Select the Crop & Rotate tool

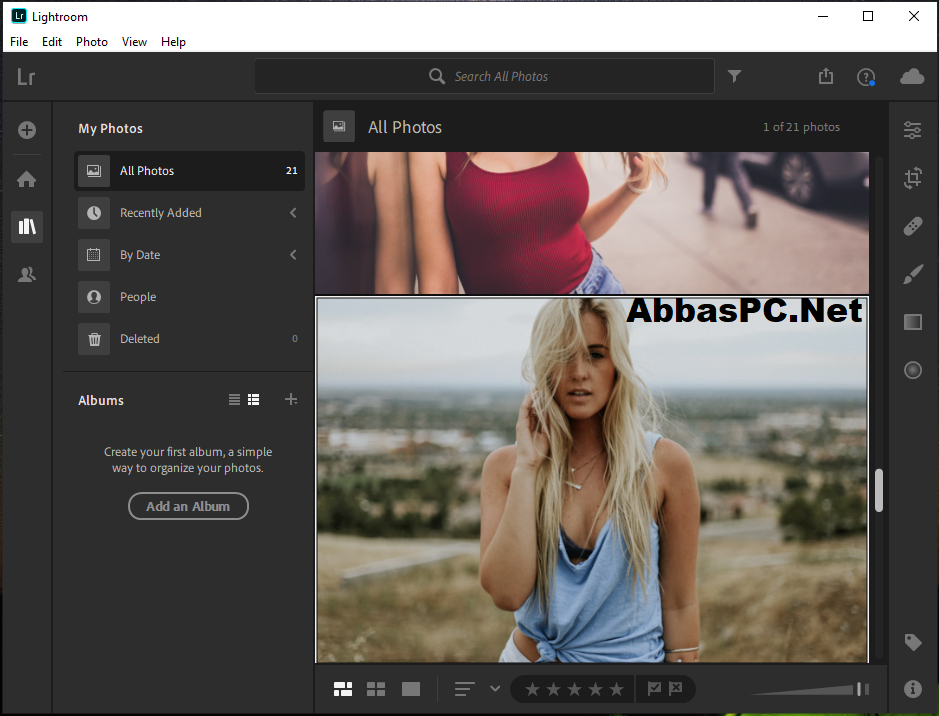[x=912, y=178]
